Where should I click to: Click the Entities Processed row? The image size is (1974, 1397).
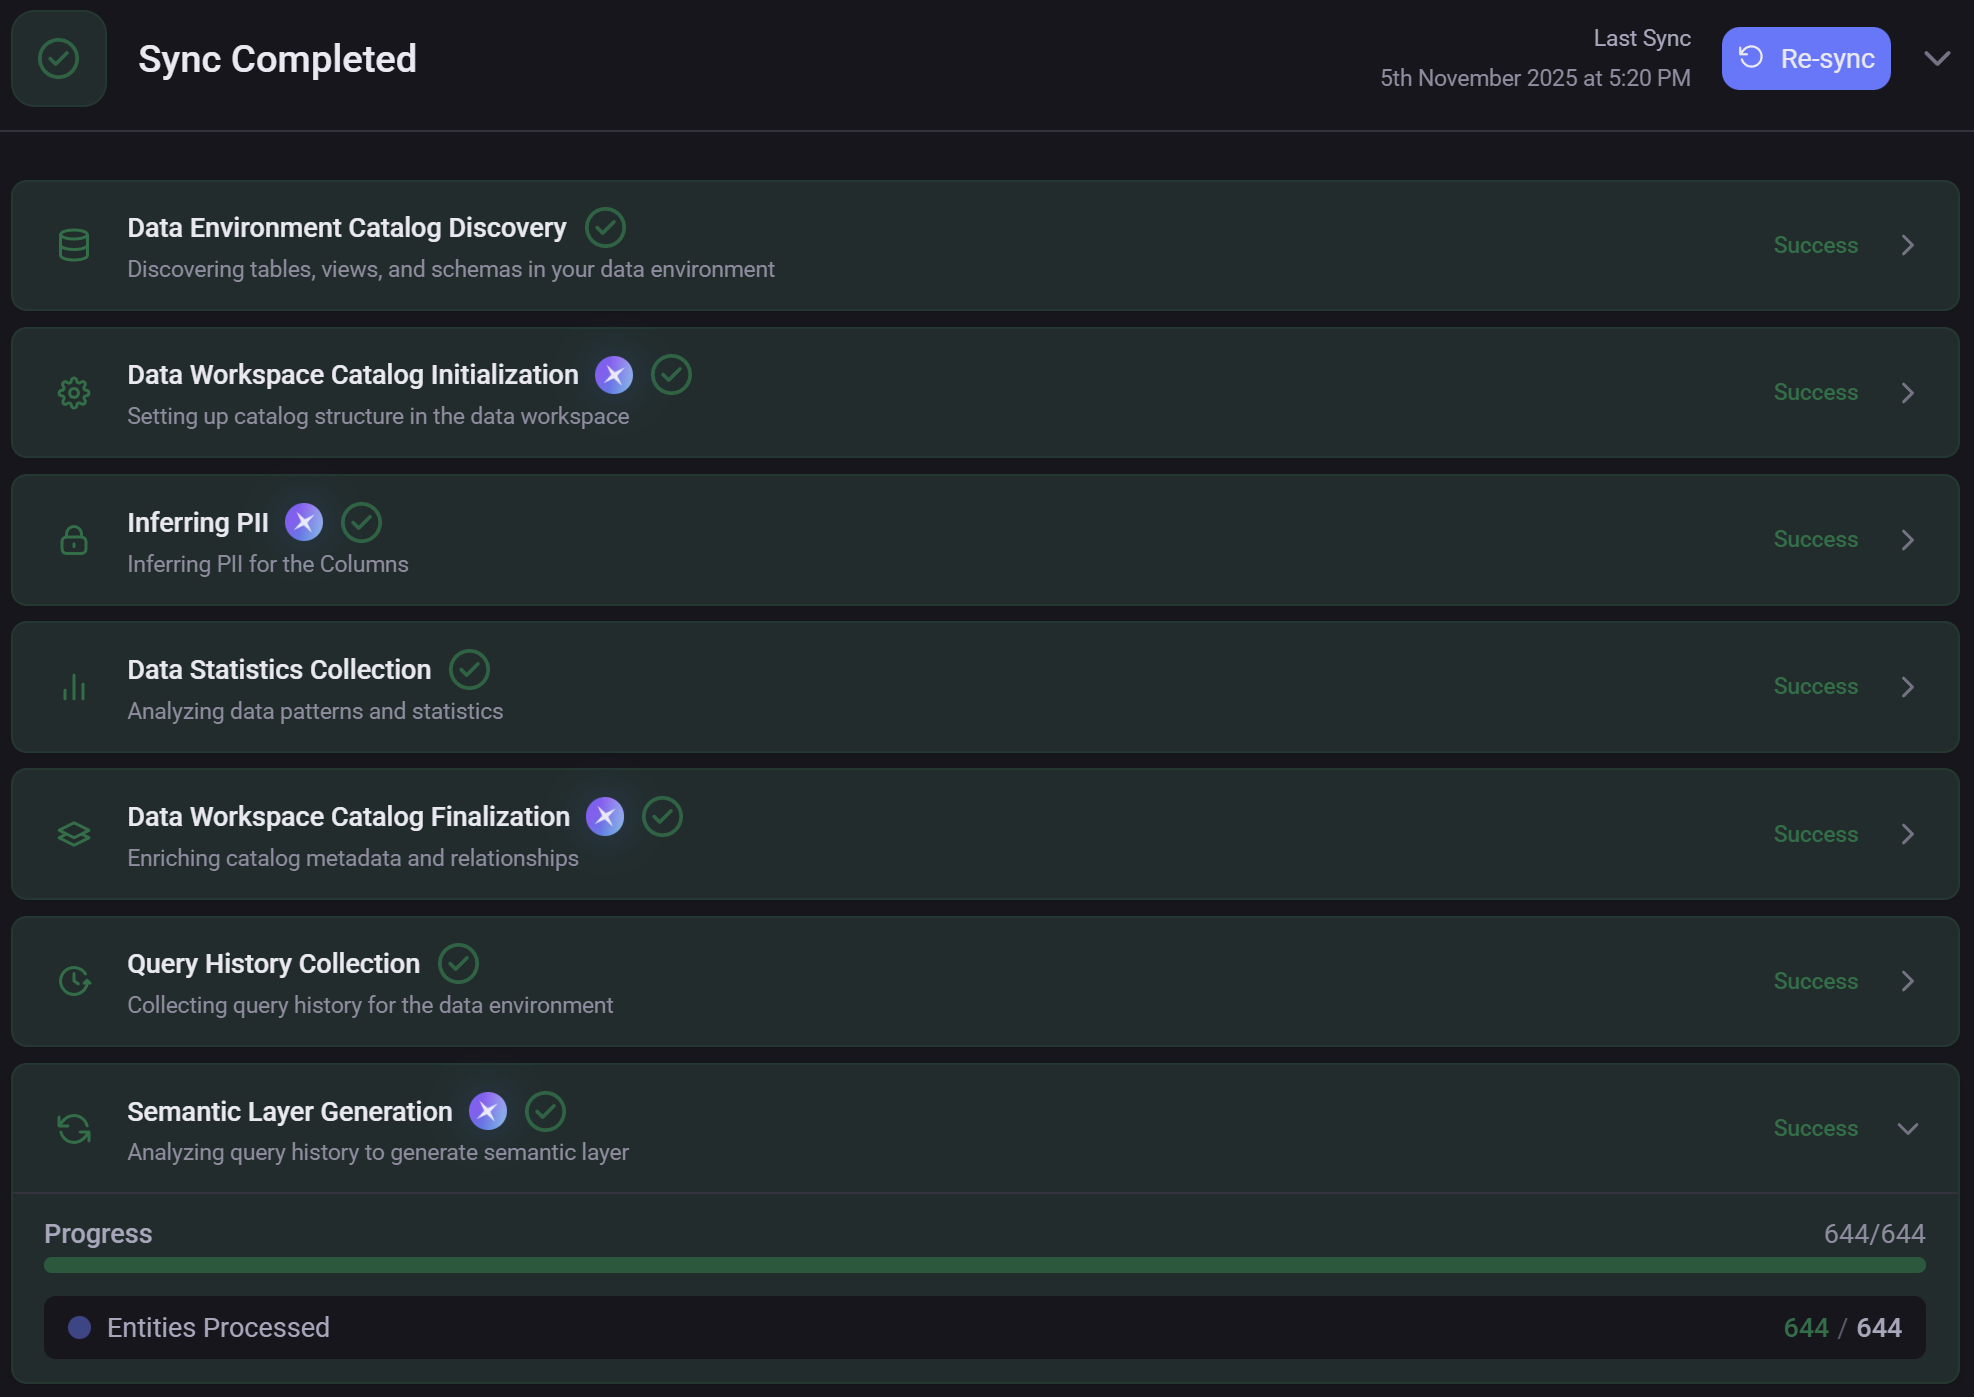(x=983, y=1327)
